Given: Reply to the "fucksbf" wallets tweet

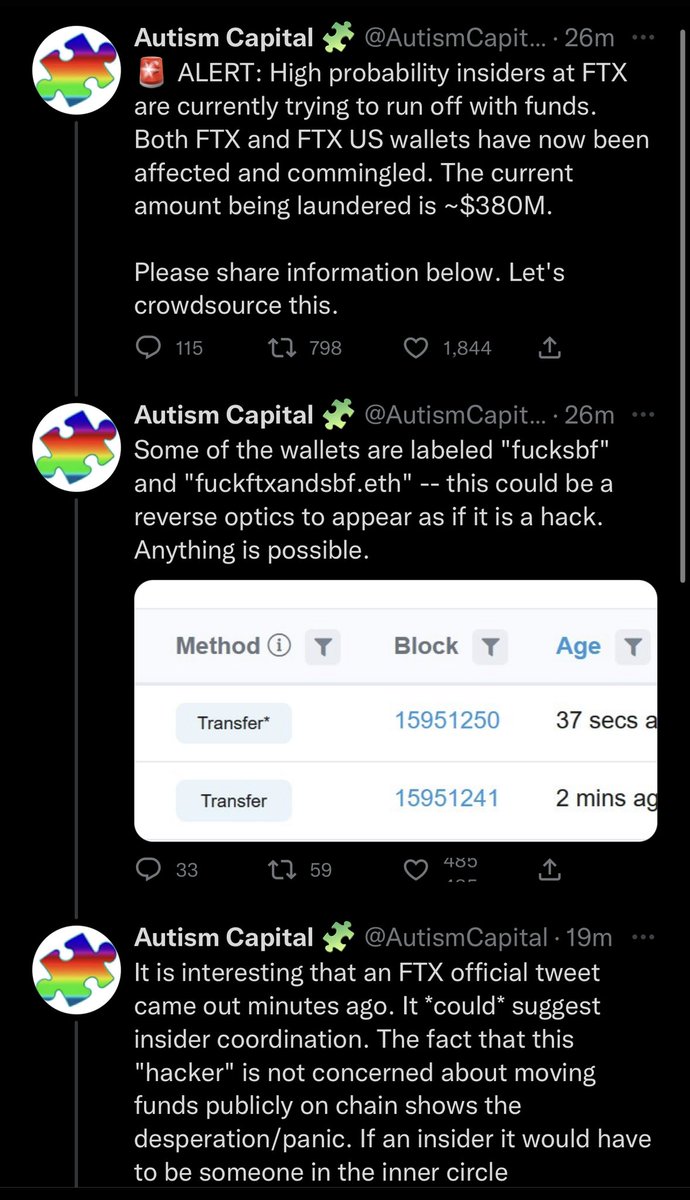Looking at the screenshot, I should [x=148, y=870].
